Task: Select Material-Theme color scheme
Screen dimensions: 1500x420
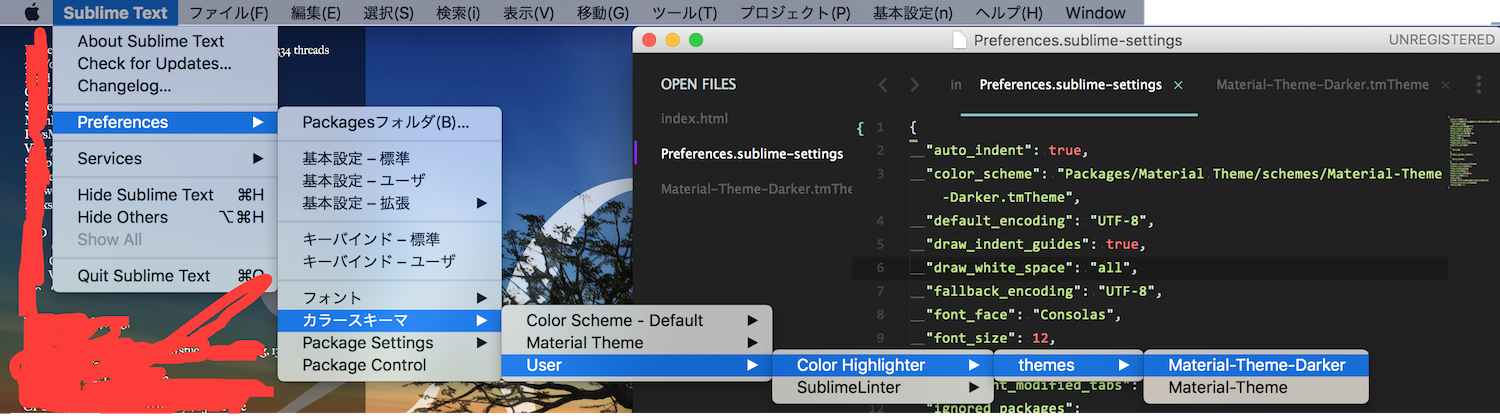Action: tap(1256, 387)
